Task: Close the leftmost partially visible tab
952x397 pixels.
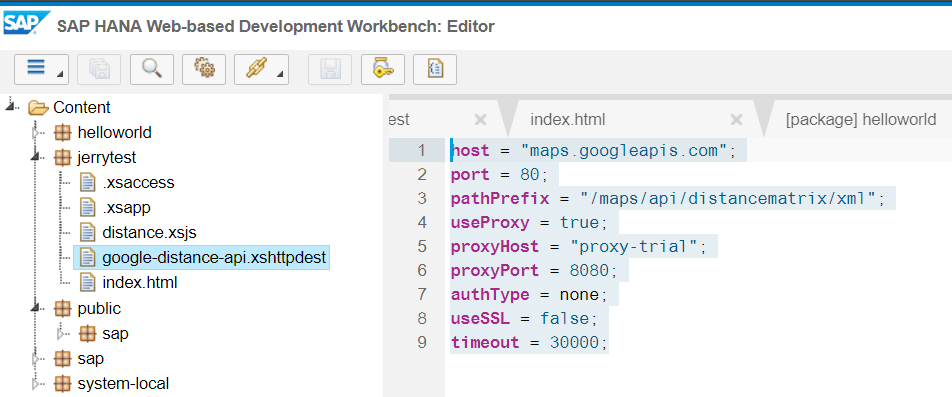Action: click(x=480, y=120)
